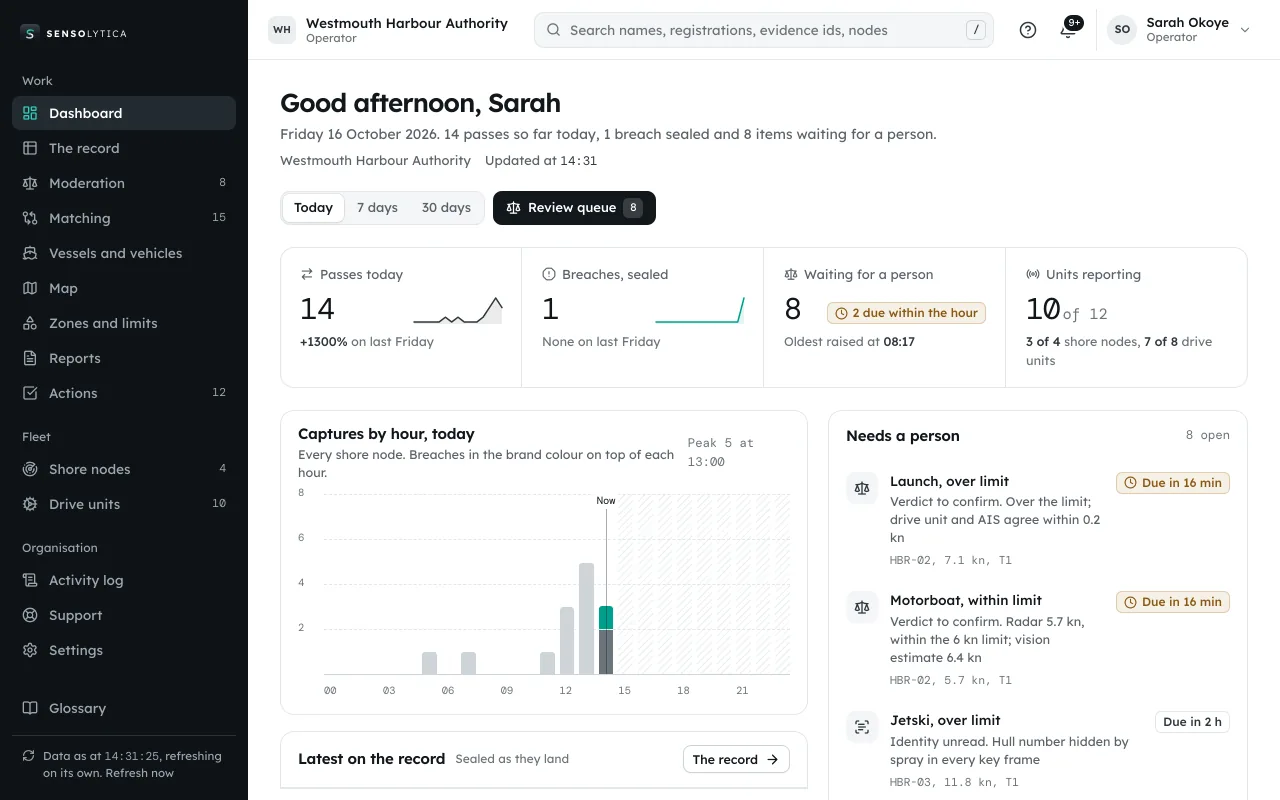Click the Now marker on the chart
The image size is (1280, 800).
606,501
